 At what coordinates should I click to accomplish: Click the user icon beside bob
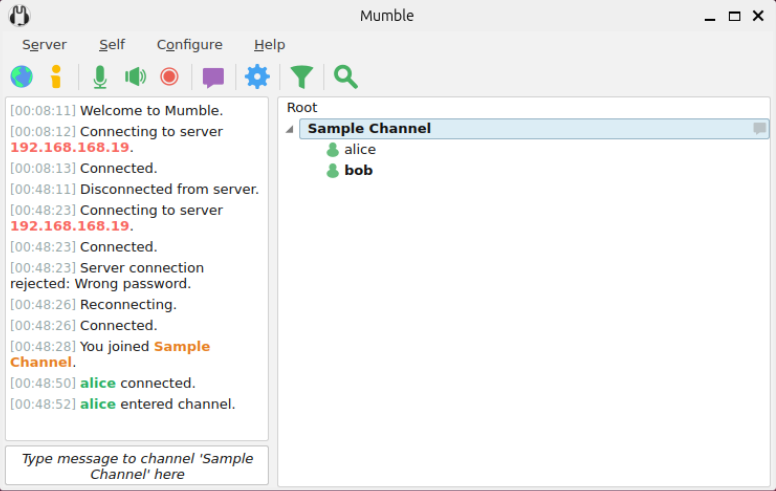[x=333, y=170]
